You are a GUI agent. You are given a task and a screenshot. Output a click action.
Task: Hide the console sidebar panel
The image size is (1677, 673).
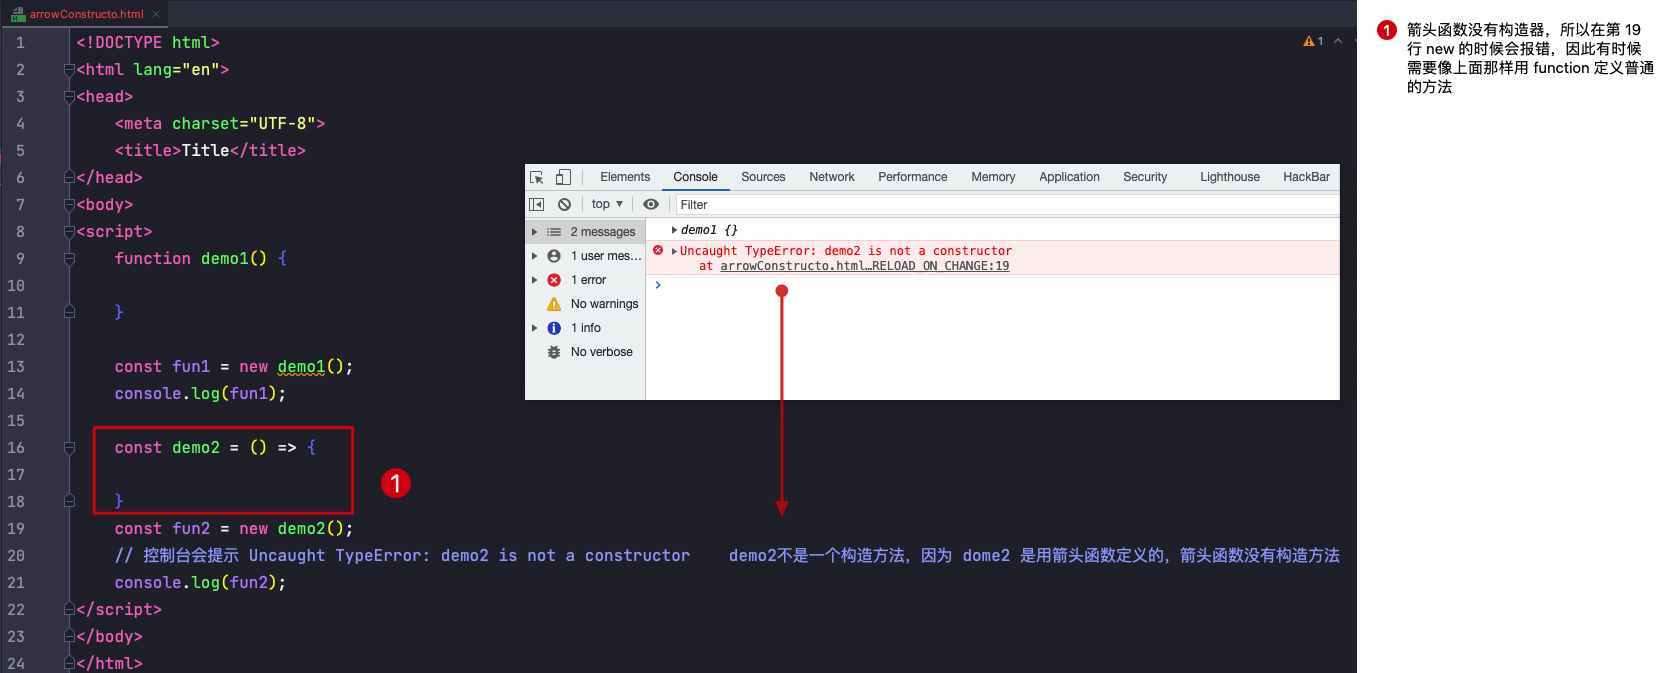point(537,204)
